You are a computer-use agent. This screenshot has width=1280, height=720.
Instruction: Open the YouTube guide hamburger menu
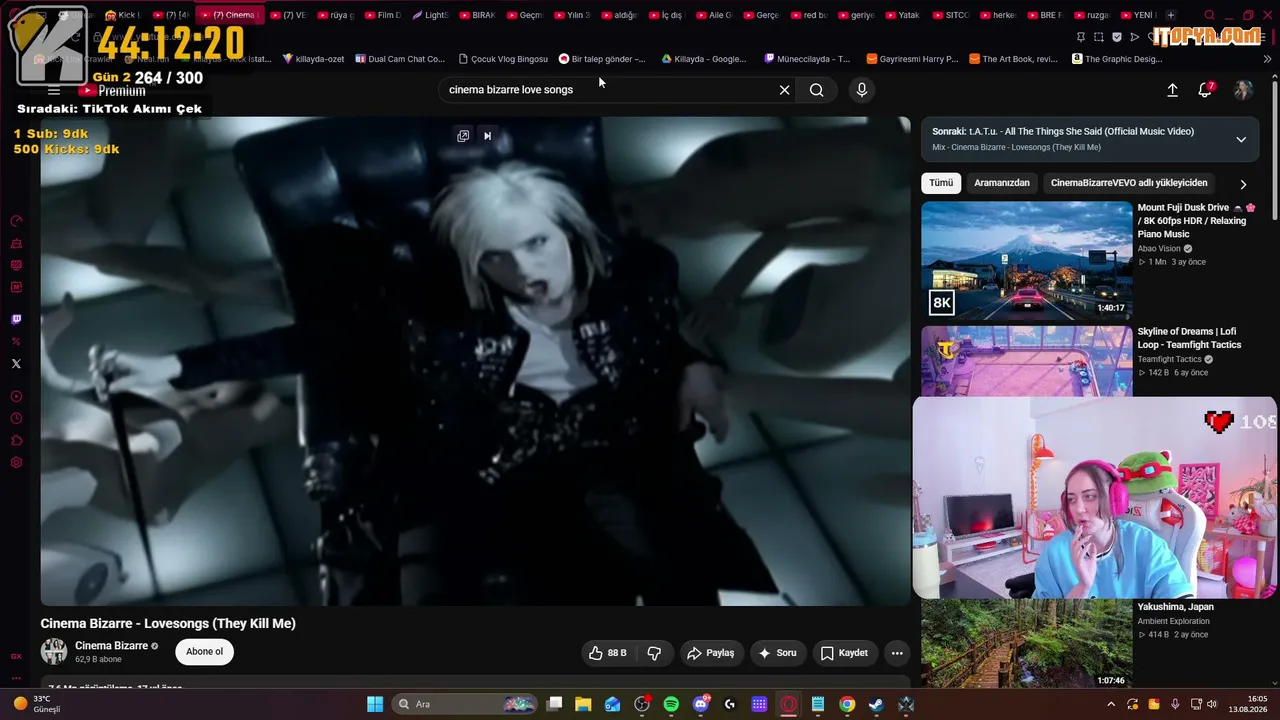54,90
